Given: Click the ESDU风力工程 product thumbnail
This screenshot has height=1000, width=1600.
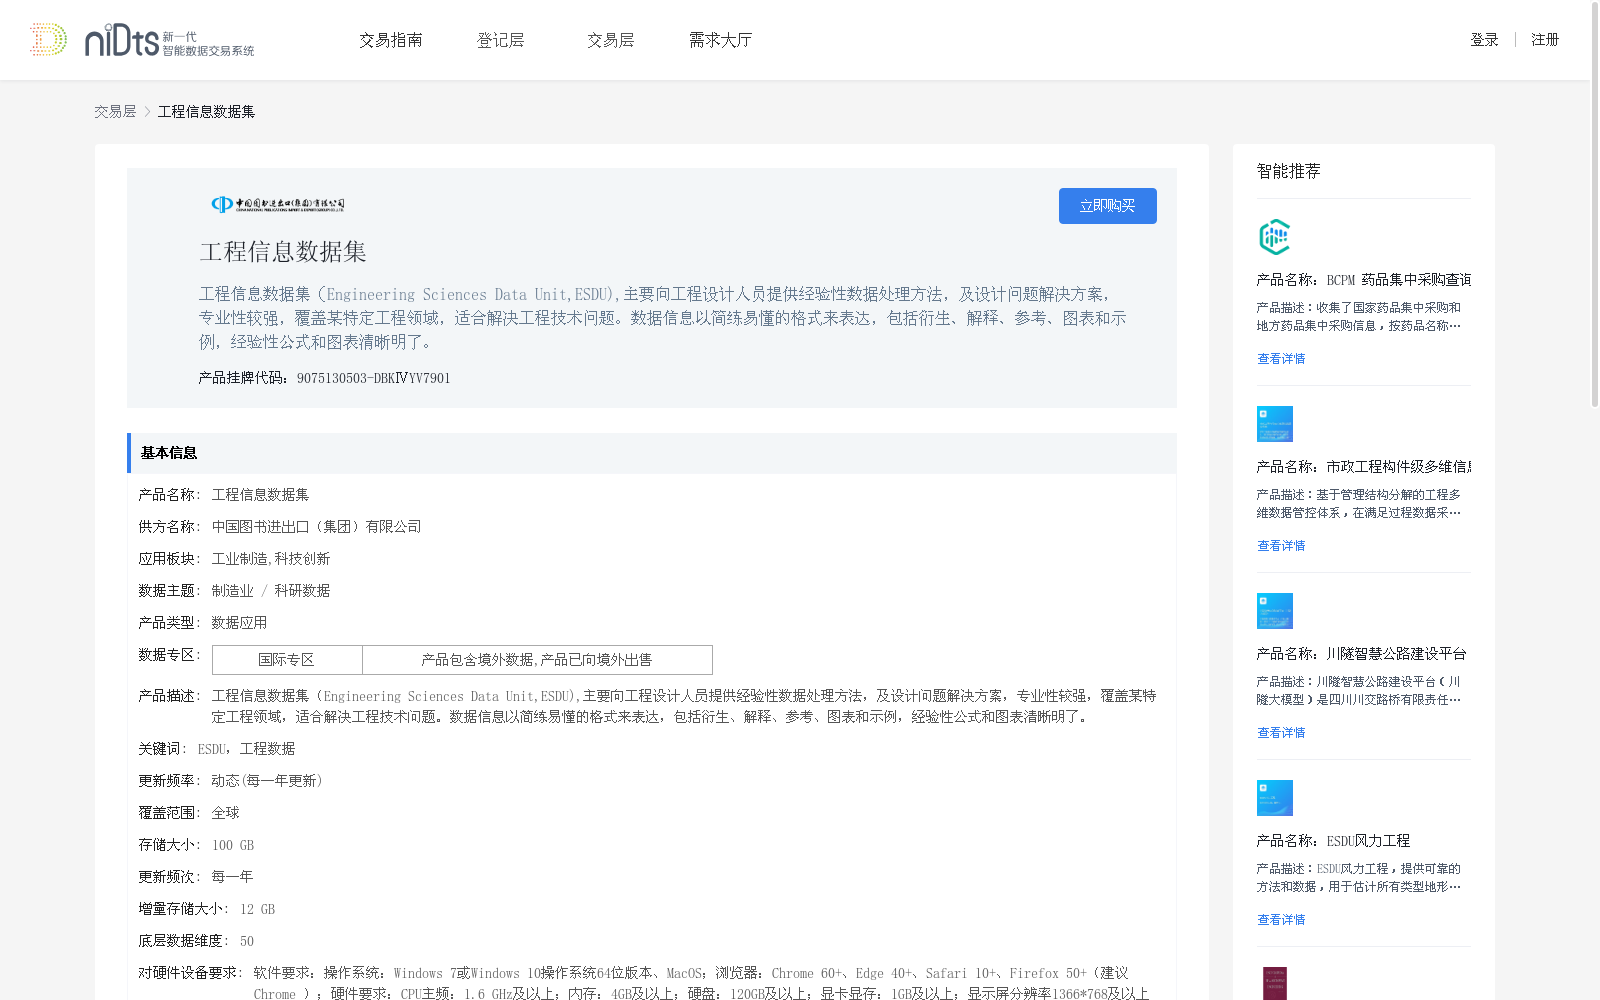Looking at the screenshot, I should point(1275,798).
